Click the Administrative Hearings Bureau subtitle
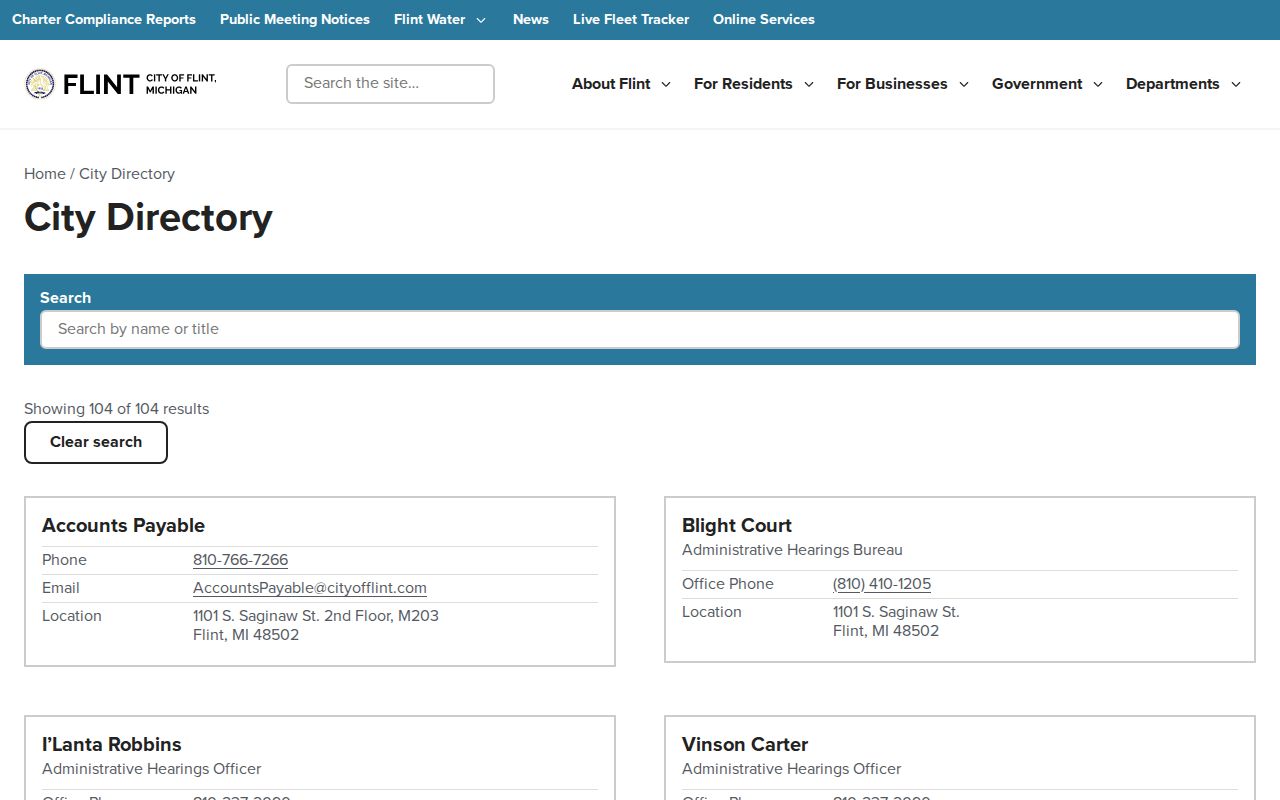The width and height of the screenshot is (1280, 800). click(x=792, y=550)
